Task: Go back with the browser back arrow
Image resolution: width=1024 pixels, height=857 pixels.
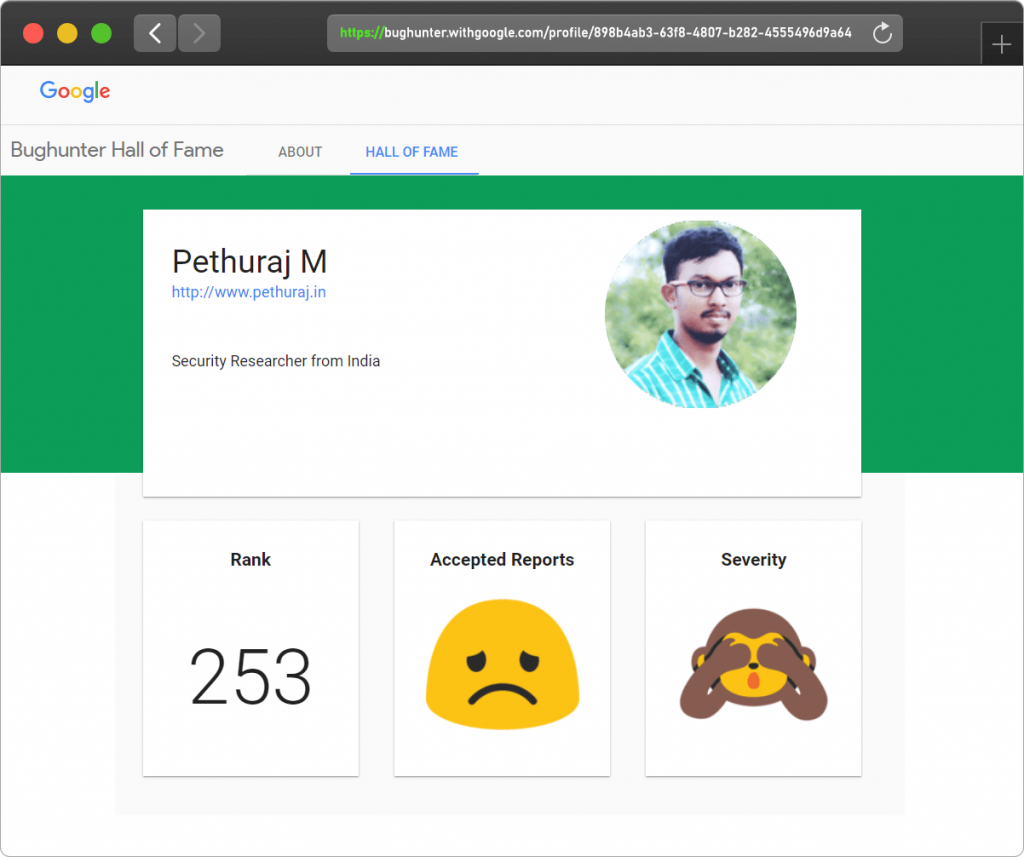Action: pyautogui.click(x=155, y=33)
